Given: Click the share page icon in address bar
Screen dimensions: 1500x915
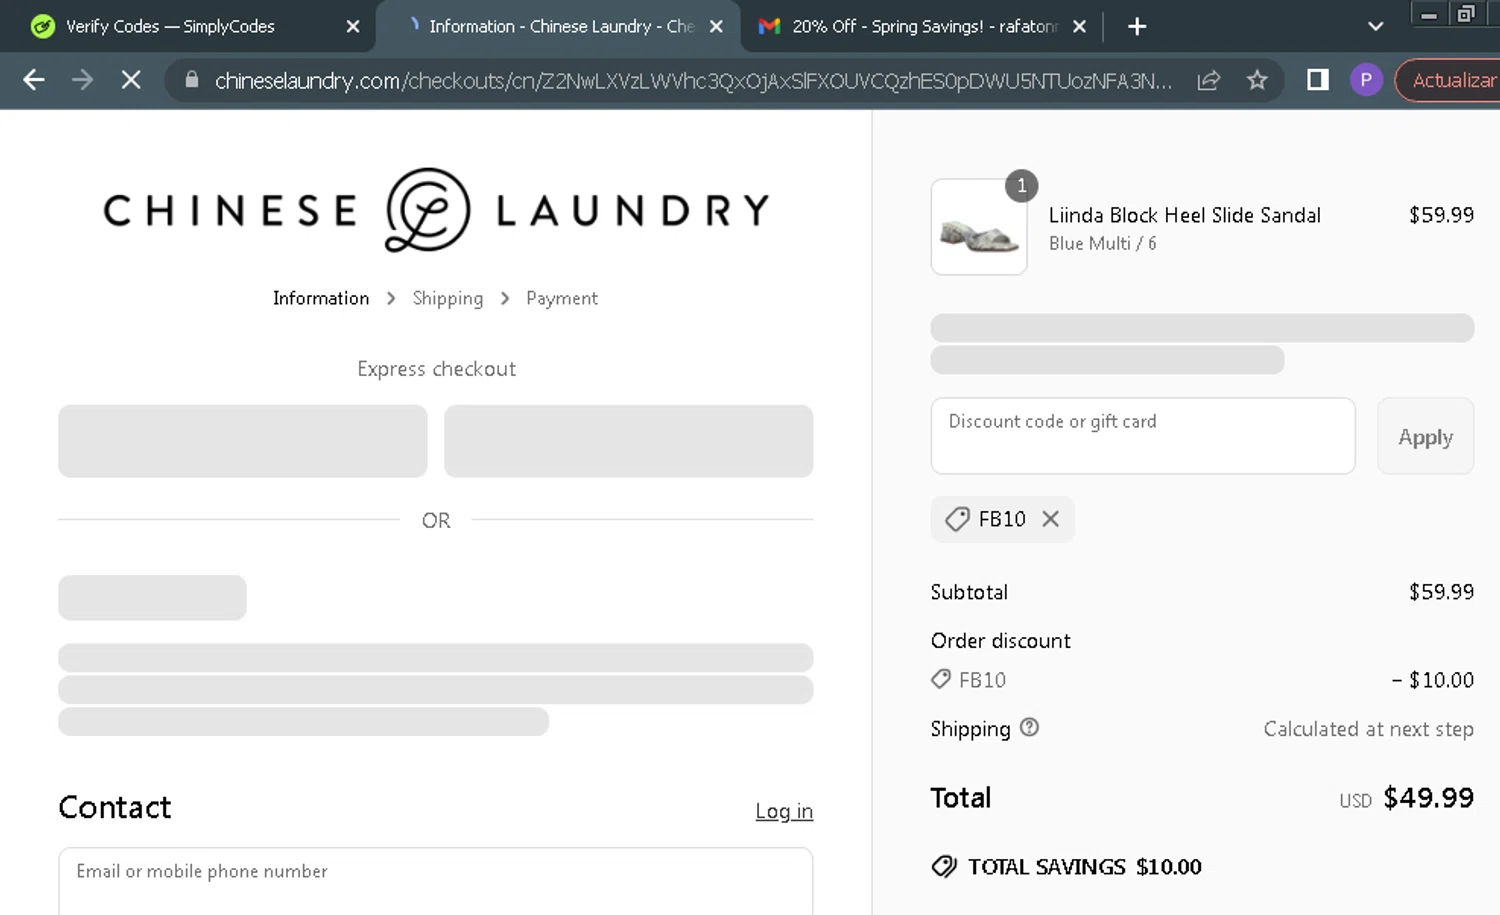Looking at the screenshot, I should [x=1209, y=80].
